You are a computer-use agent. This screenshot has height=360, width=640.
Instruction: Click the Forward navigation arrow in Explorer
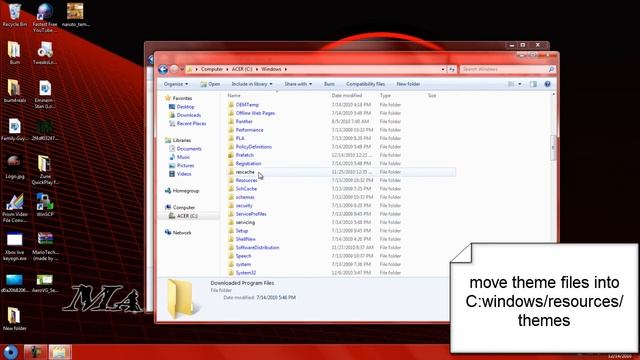(x=174, y=69)
